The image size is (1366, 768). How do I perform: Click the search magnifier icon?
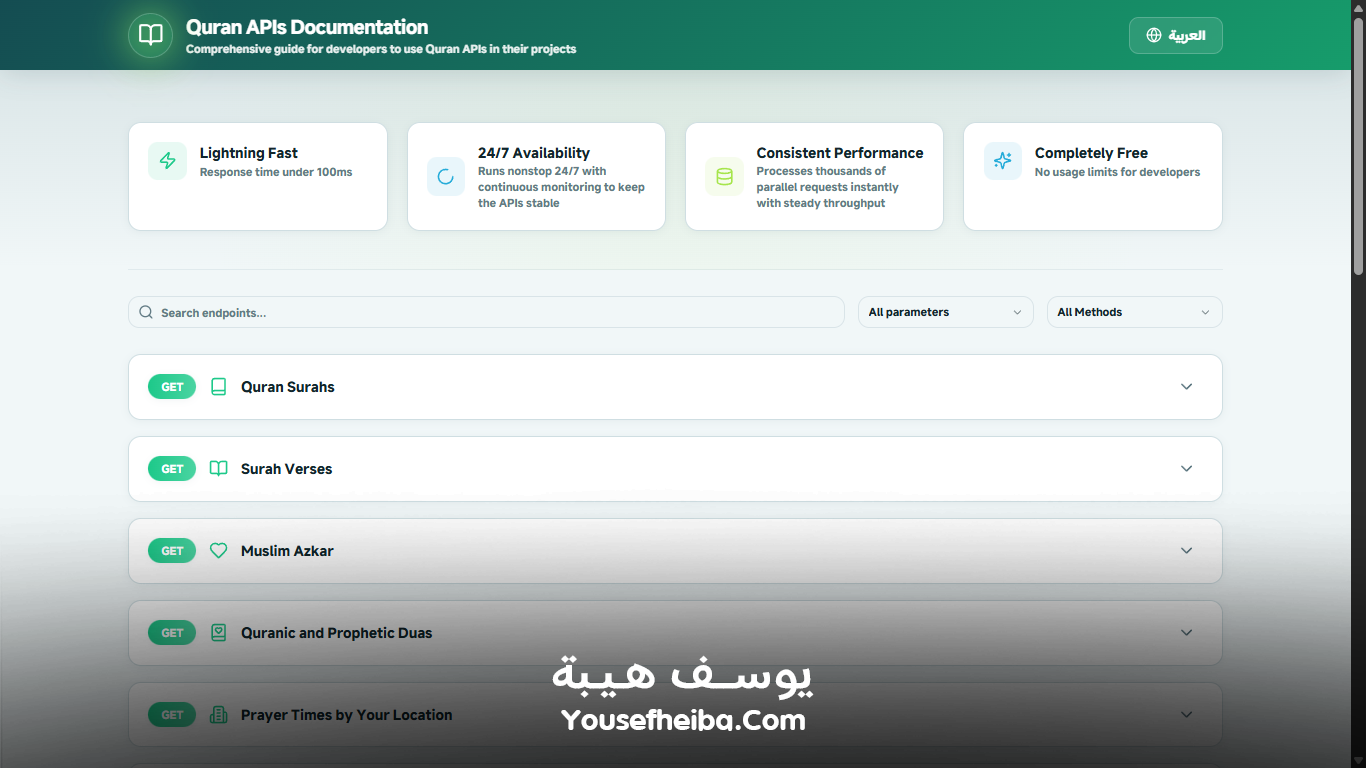click(146, 312)
